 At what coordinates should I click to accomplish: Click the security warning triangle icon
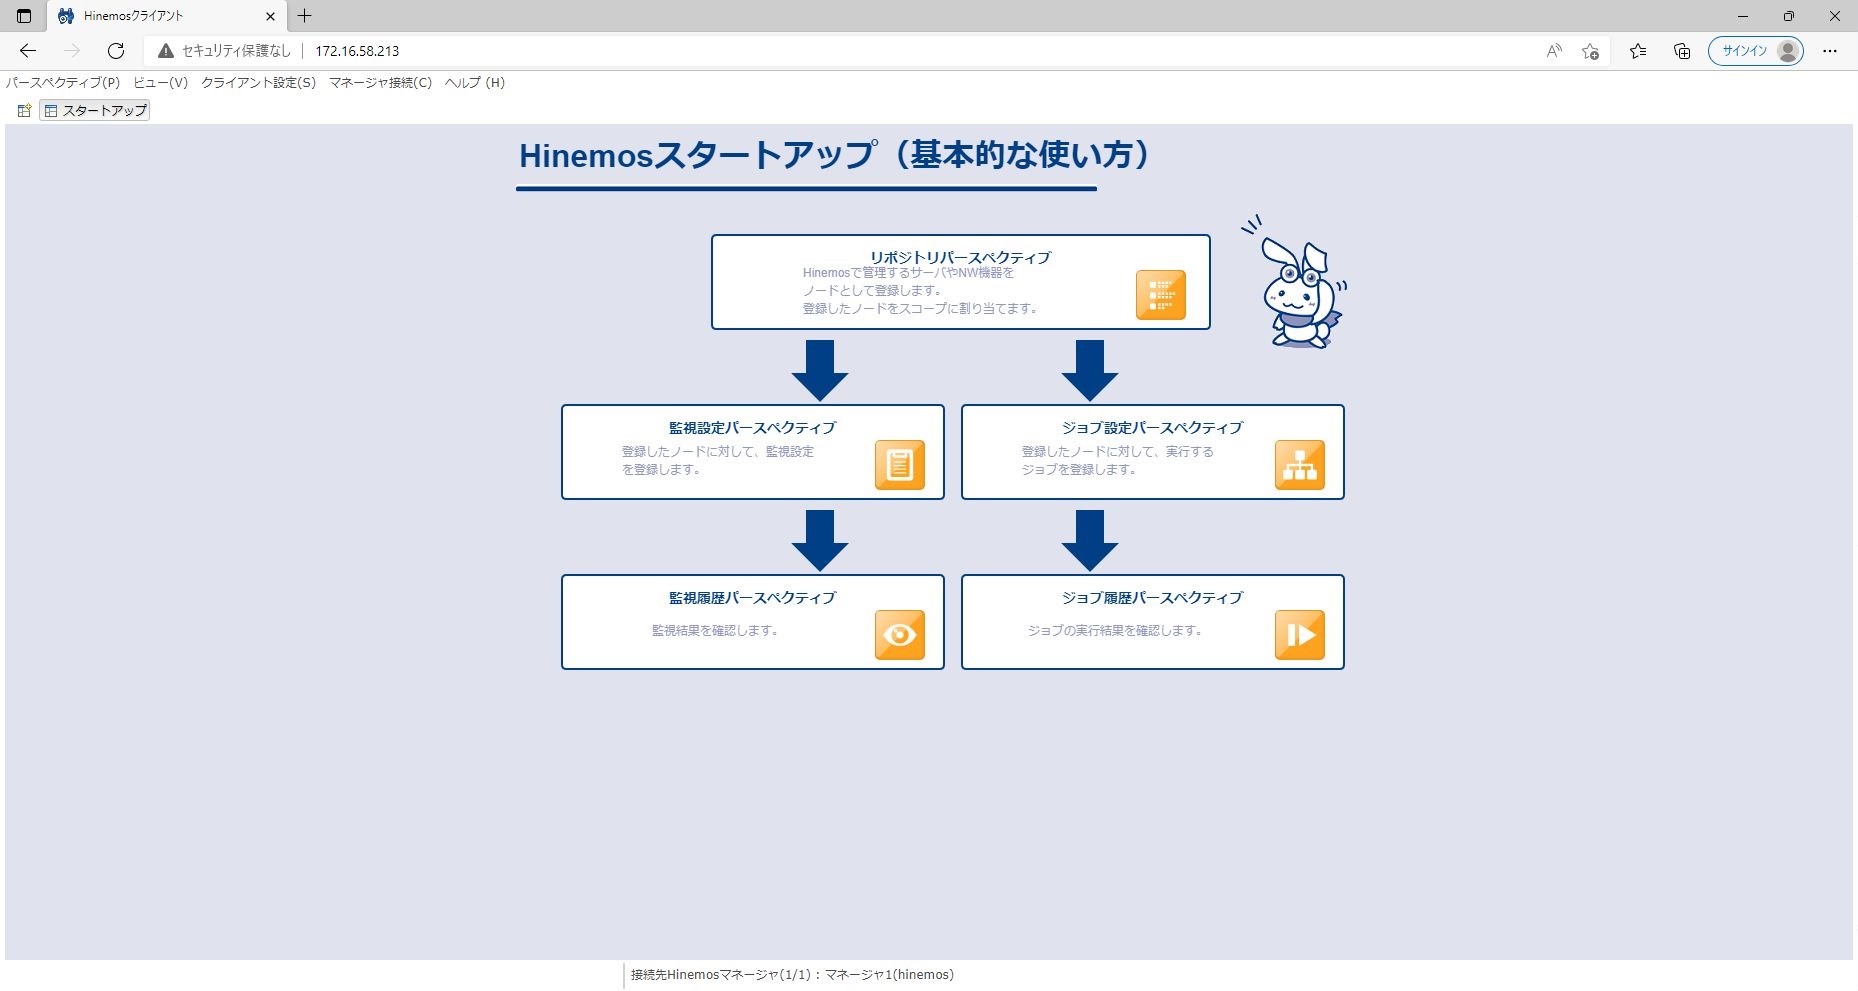(166, 50)
